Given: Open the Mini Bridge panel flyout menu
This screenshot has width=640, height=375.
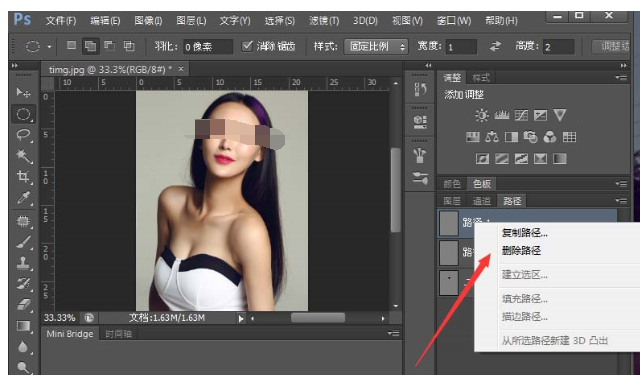Looking at the screenshot, I should coord(393,334).
